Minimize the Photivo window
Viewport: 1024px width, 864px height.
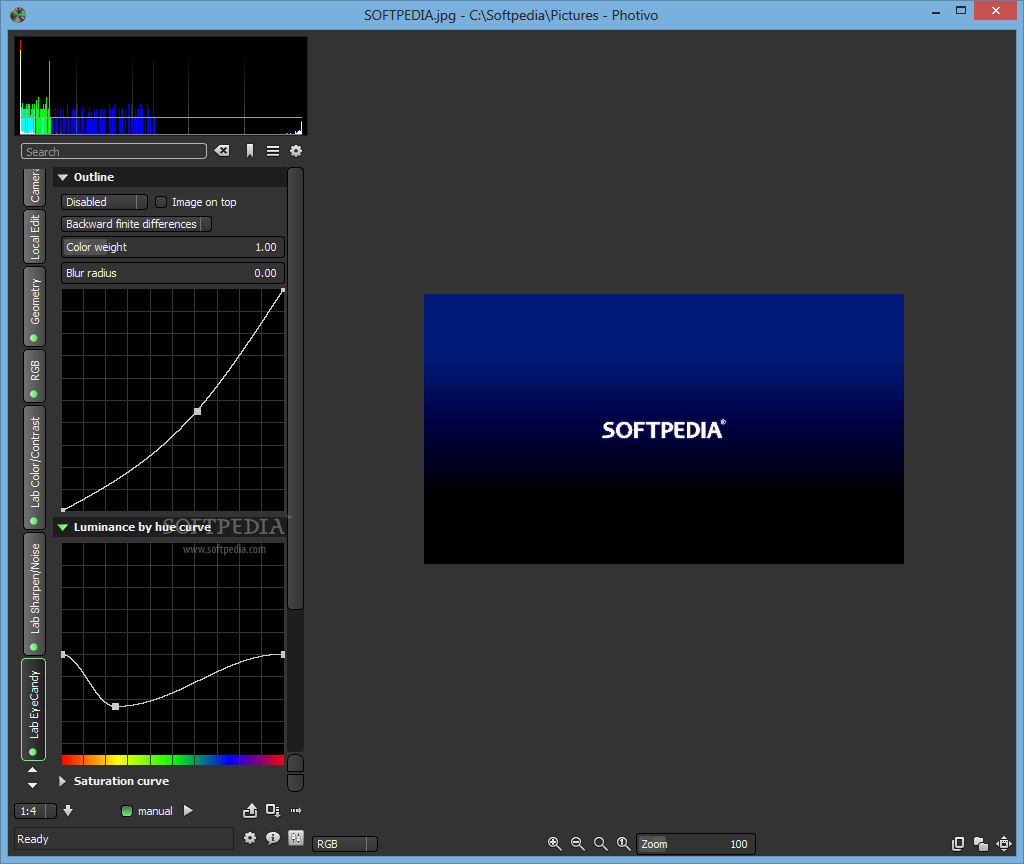[x=936, y=12]
